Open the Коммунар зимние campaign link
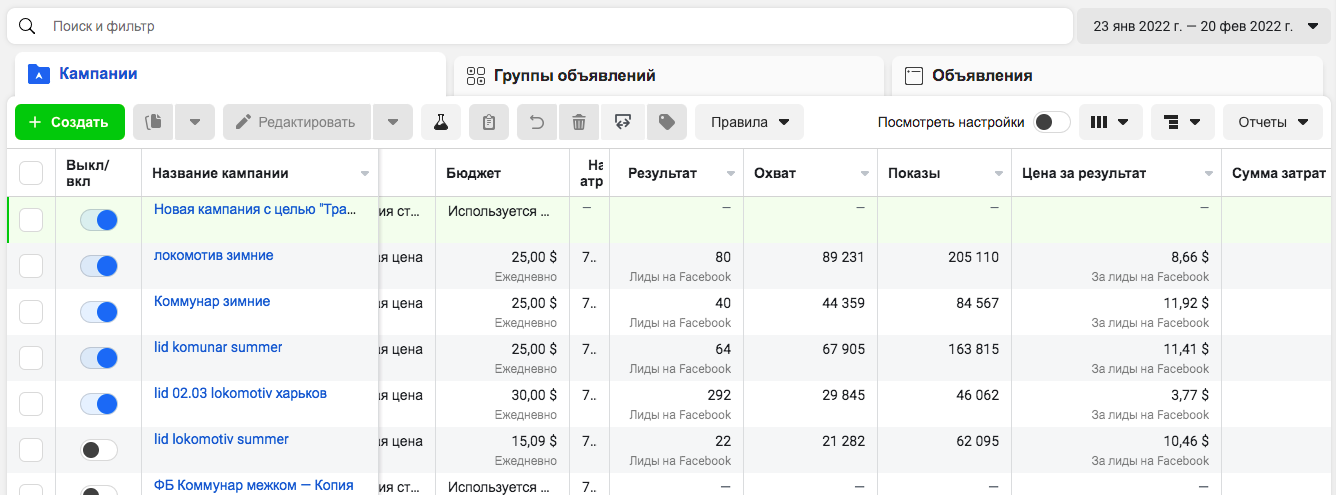Image resolution: width=1336 pixels, height=495 pixels. coord(212,302)
